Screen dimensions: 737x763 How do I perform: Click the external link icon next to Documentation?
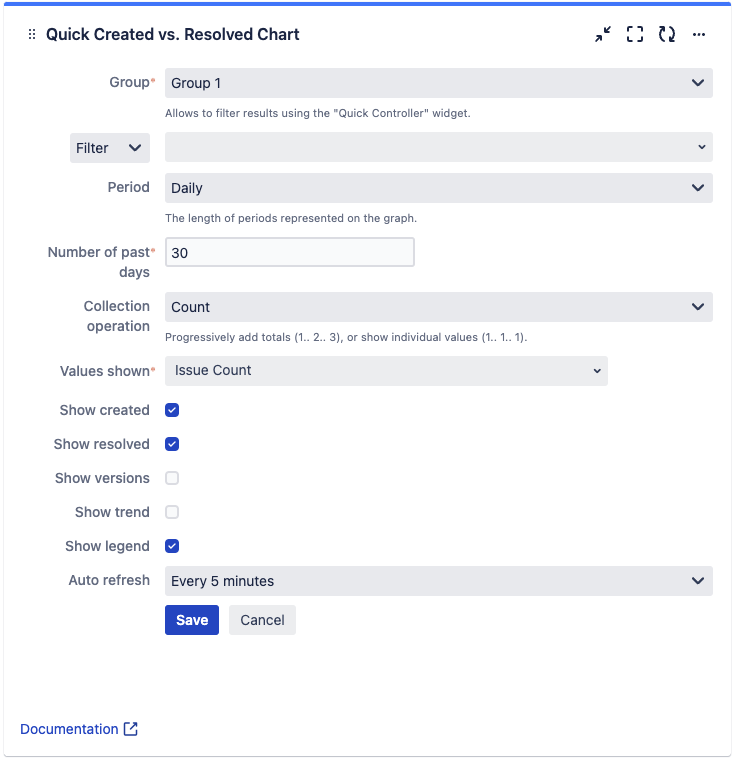tap(131, 729)
